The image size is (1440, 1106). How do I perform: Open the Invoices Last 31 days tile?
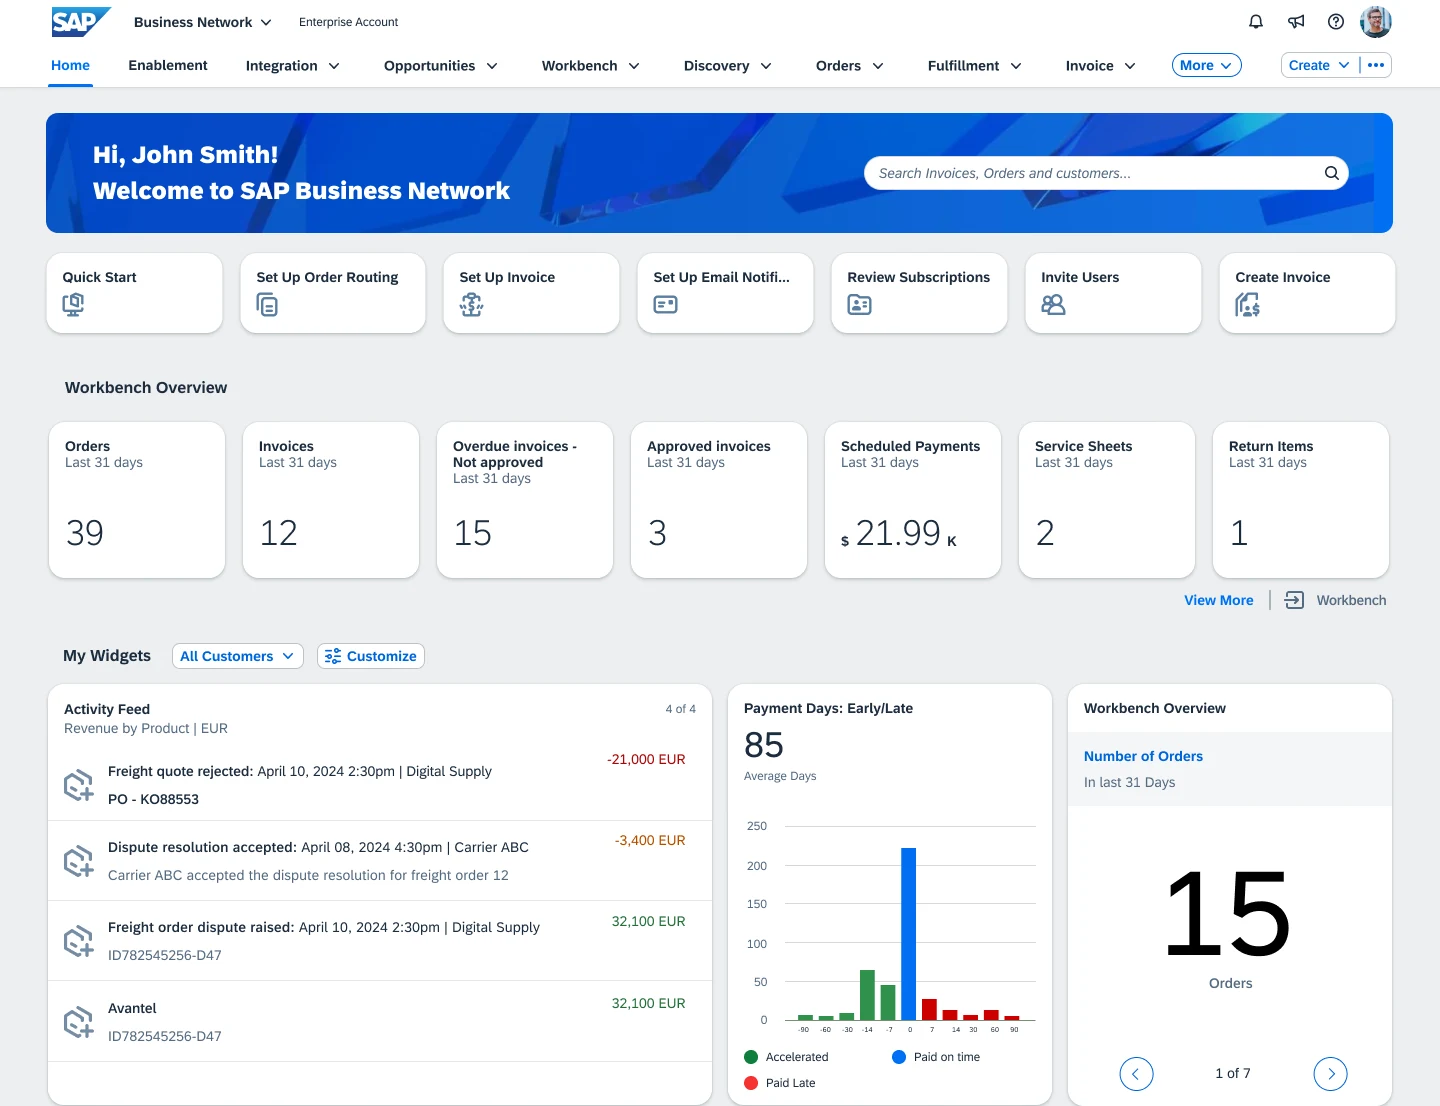(x=331, y=500)
